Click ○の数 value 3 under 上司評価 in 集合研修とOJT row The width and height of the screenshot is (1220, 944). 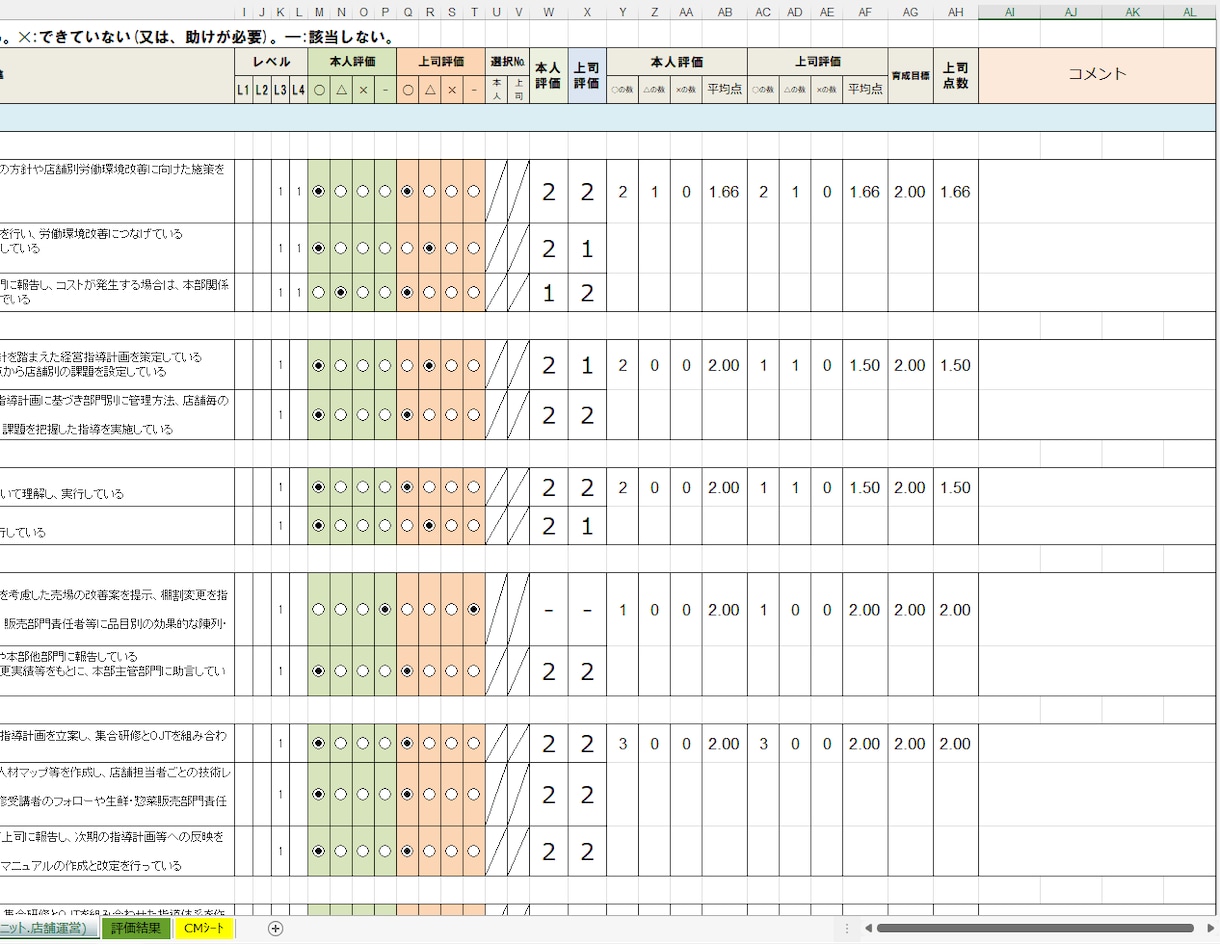coord(763,744)
